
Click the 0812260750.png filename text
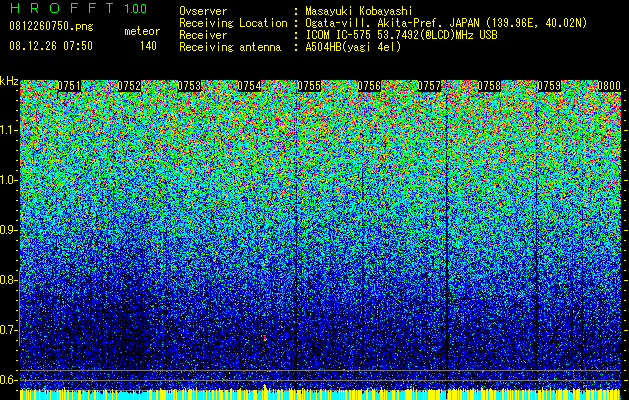point(51,26)
